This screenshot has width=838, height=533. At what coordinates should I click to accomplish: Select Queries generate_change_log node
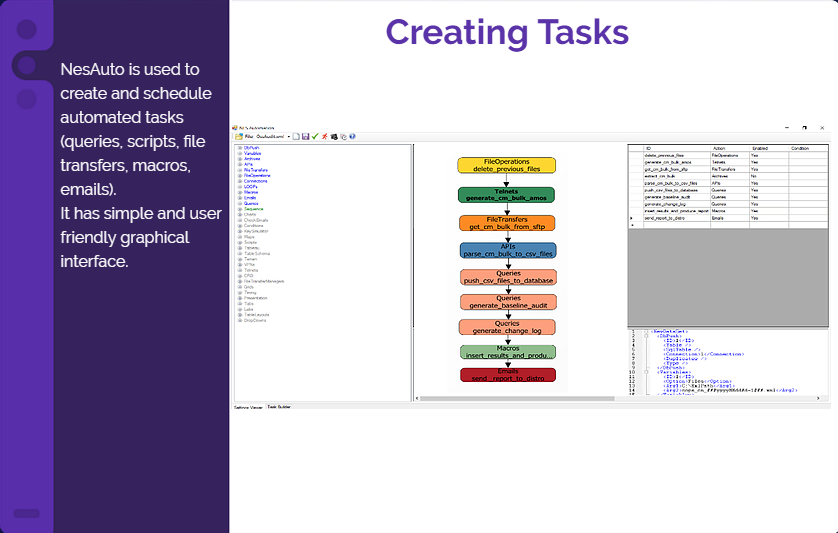click(507, 327)
